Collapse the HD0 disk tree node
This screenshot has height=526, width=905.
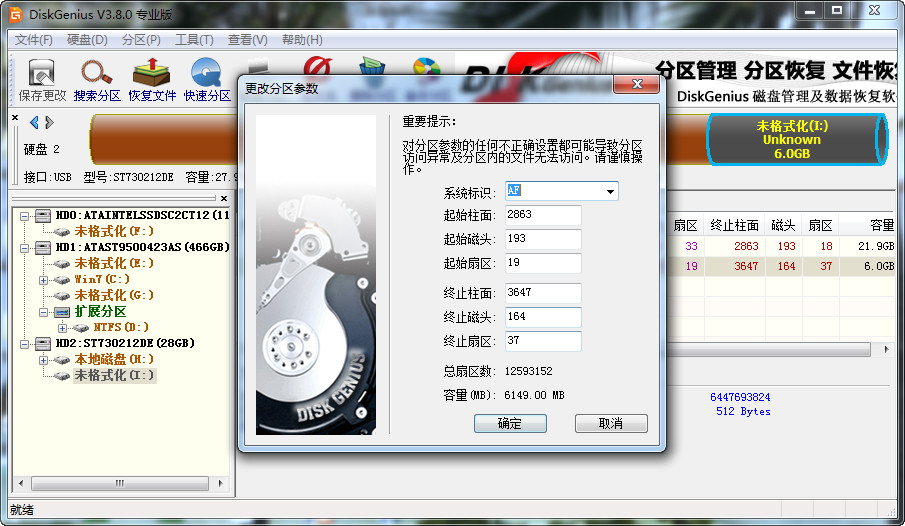[24, 216]
